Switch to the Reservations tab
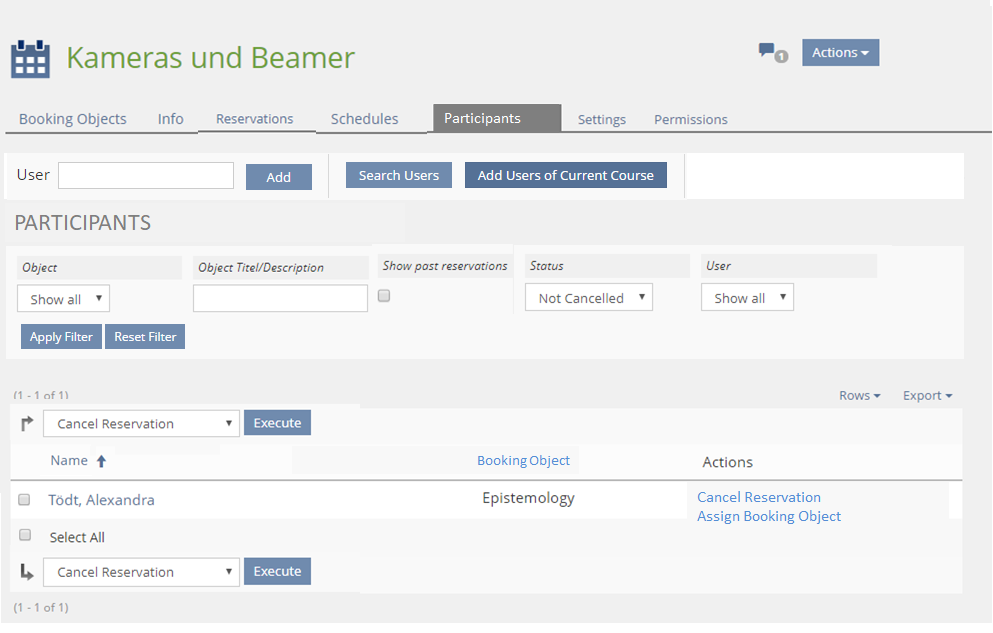The height and width of the screenshot is (633, 993). [x=254, y=119]
